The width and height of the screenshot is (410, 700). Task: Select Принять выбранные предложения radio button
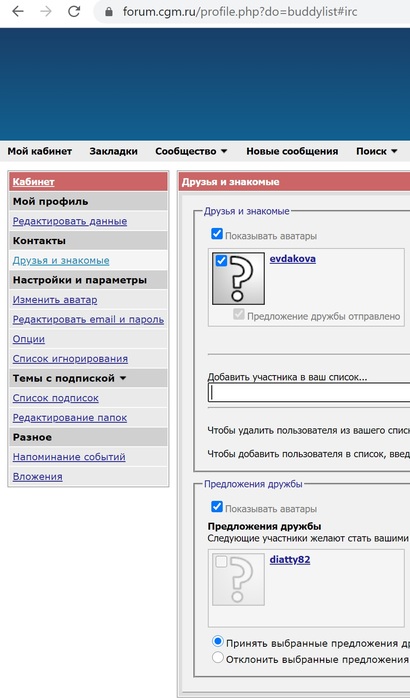click(218, 642)
